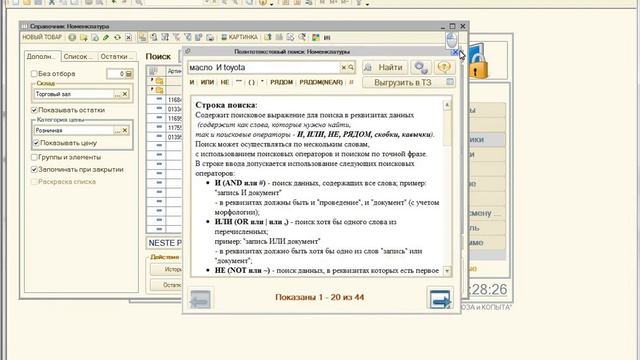Screen dimensions: 640x360
Task: Click the Выгрузить в ТЗ button
Action: click(x=409, y=82)
